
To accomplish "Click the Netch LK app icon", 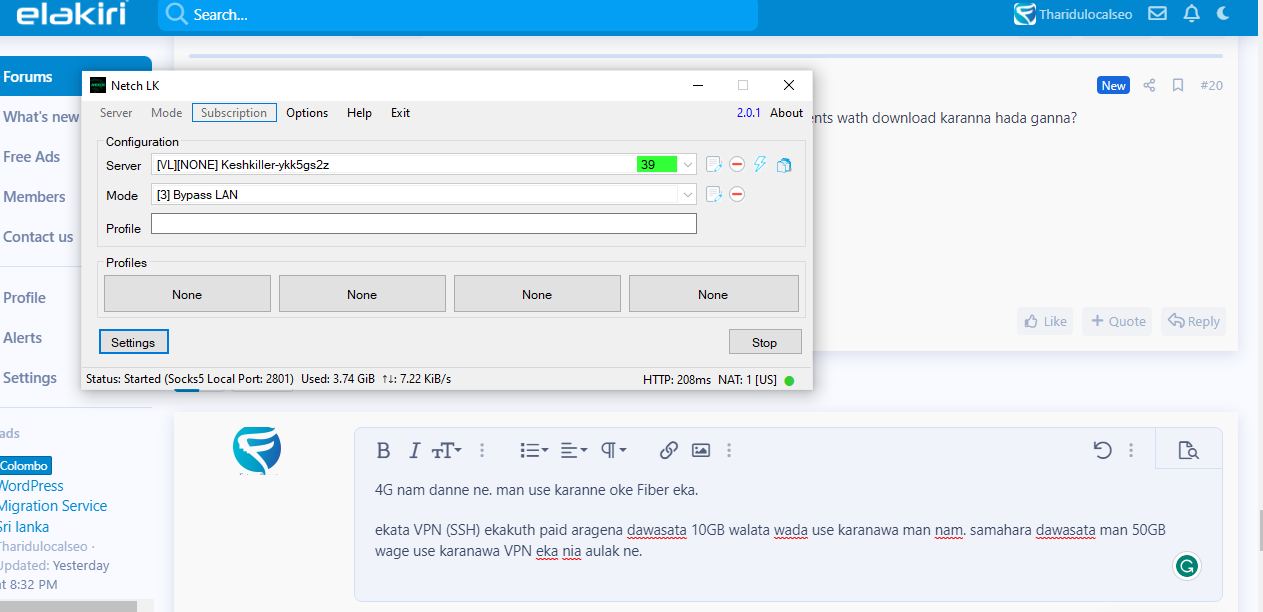I will 98,85.
